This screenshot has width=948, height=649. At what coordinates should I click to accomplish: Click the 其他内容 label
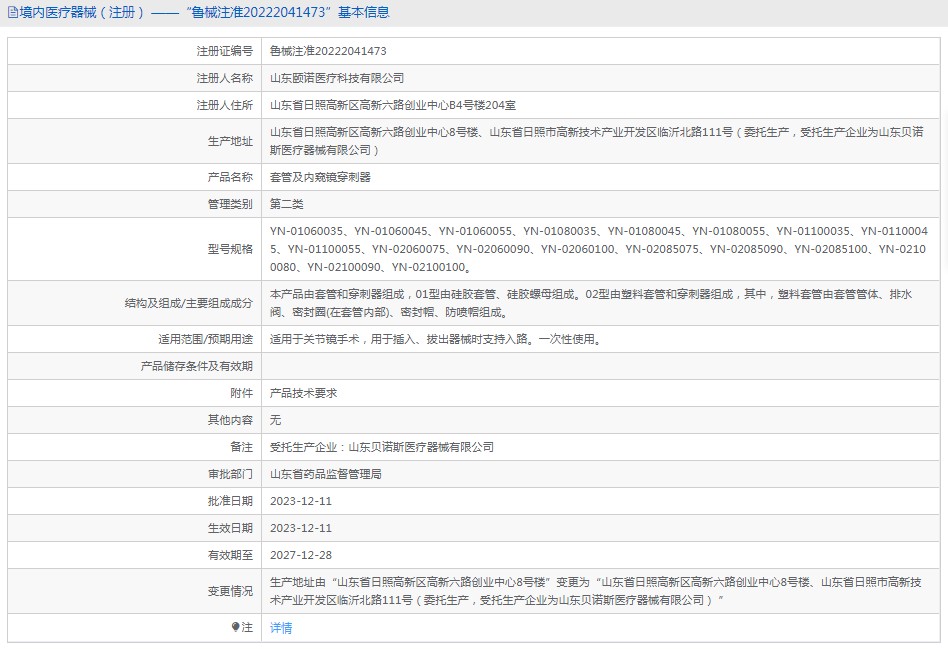click(x=230, y=420)
